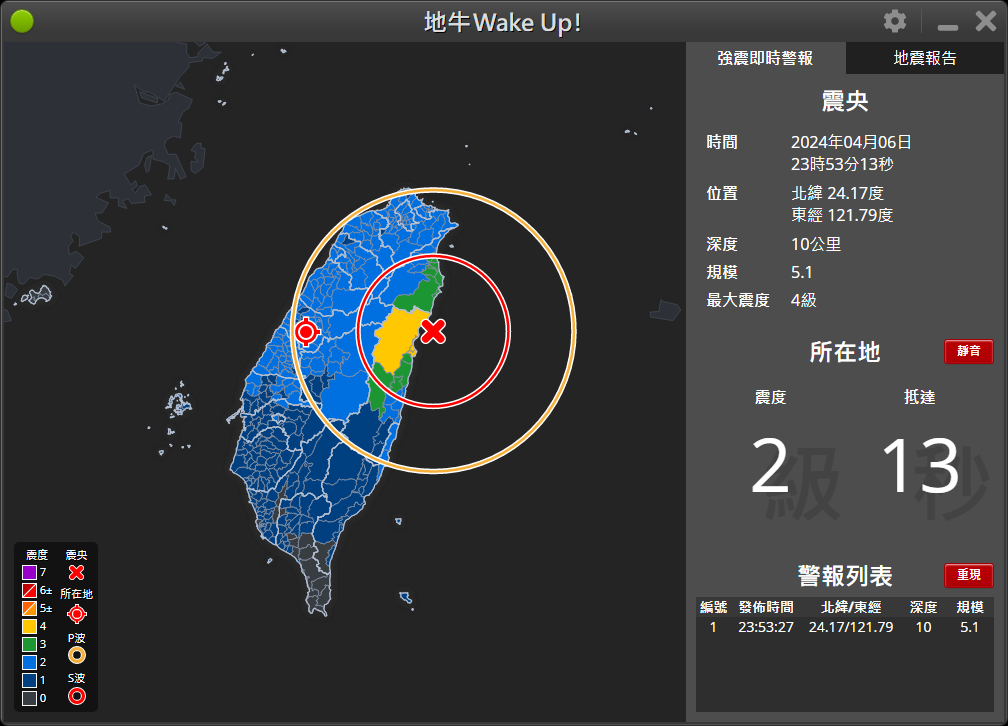Click the 發佈時間 column header
This screenshot has width=1008, height=726.
click(x=766, y=607)
